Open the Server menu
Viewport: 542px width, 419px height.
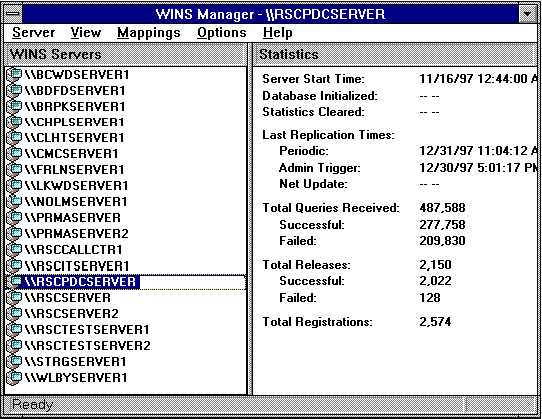coord(34,33)
